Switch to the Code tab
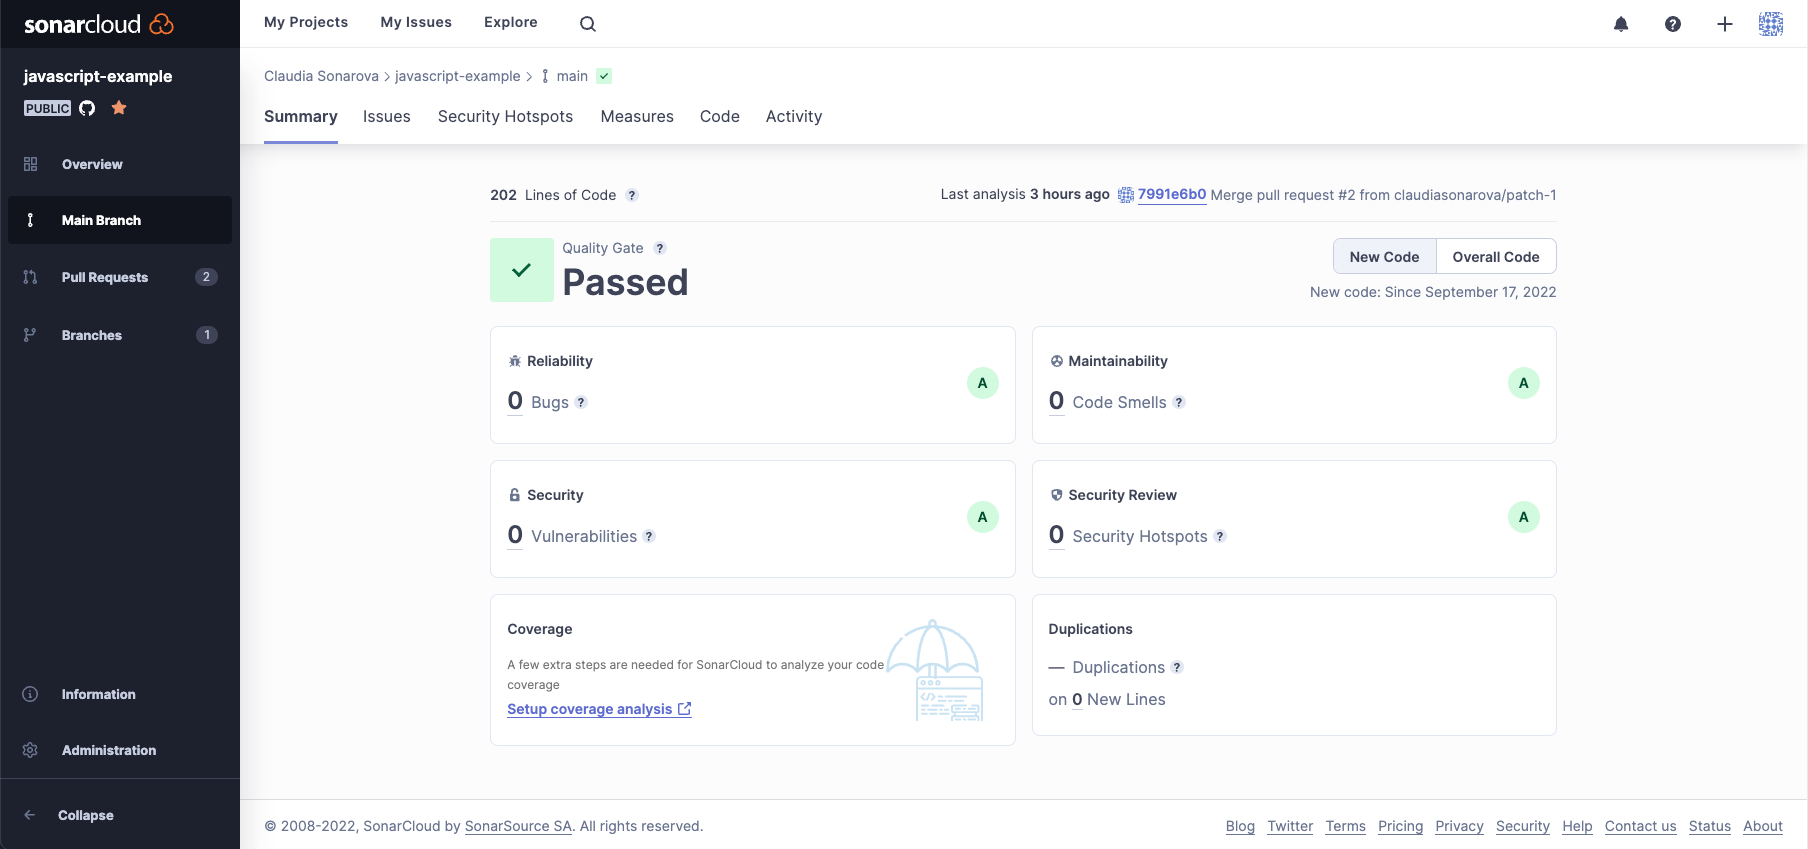Screen dimensions: 1808x849 pyautogui.click(x=720, y=117)
